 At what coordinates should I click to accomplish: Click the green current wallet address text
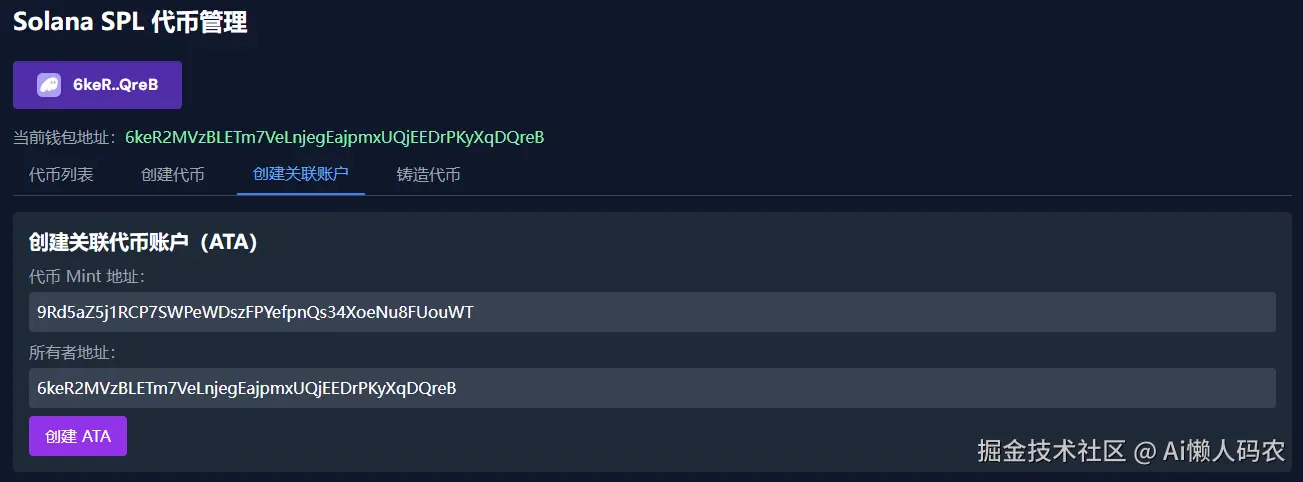(x=334, y=137)
